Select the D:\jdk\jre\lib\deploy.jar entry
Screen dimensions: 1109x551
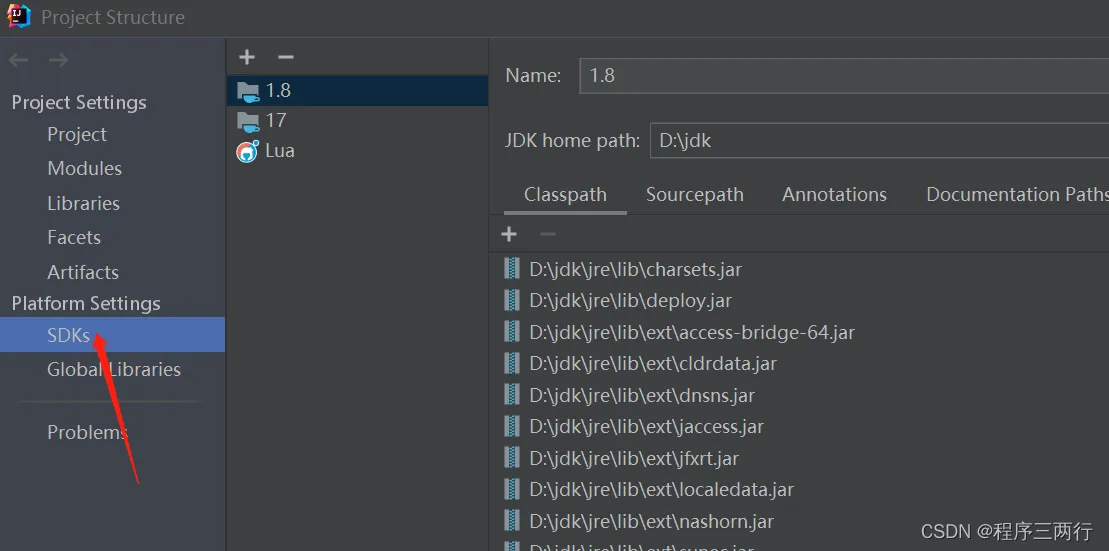(630, 301)
